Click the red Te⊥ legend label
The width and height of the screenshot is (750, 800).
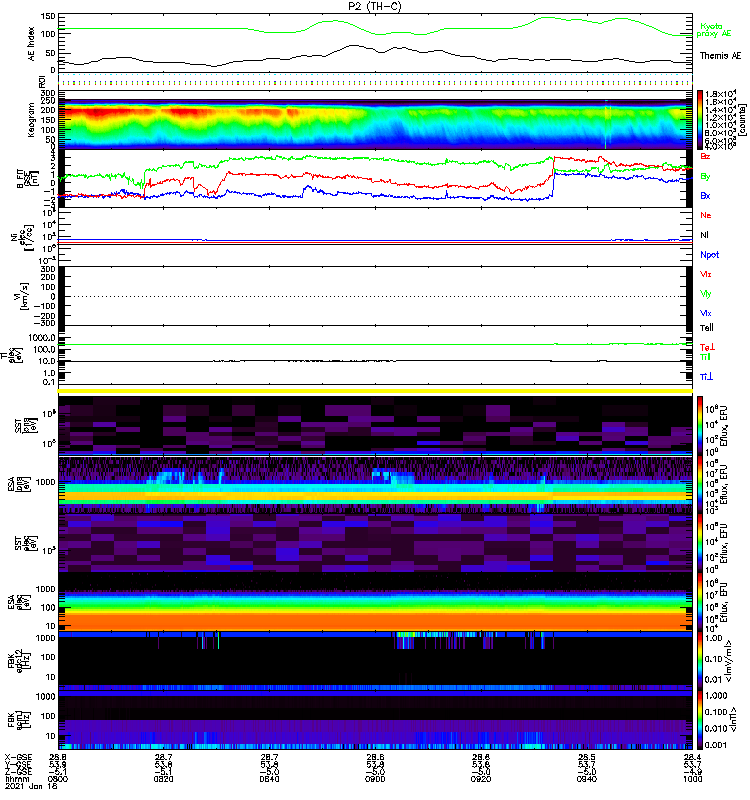[707, 347]
